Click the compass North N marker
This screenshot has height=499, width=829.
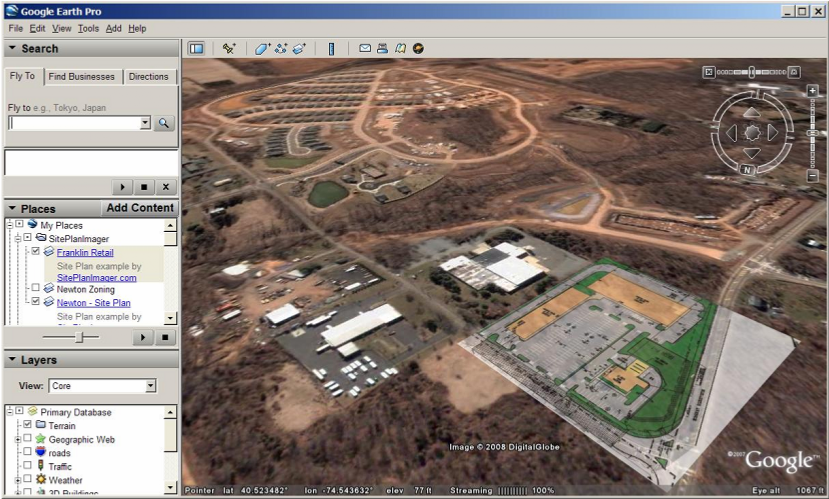747,170
